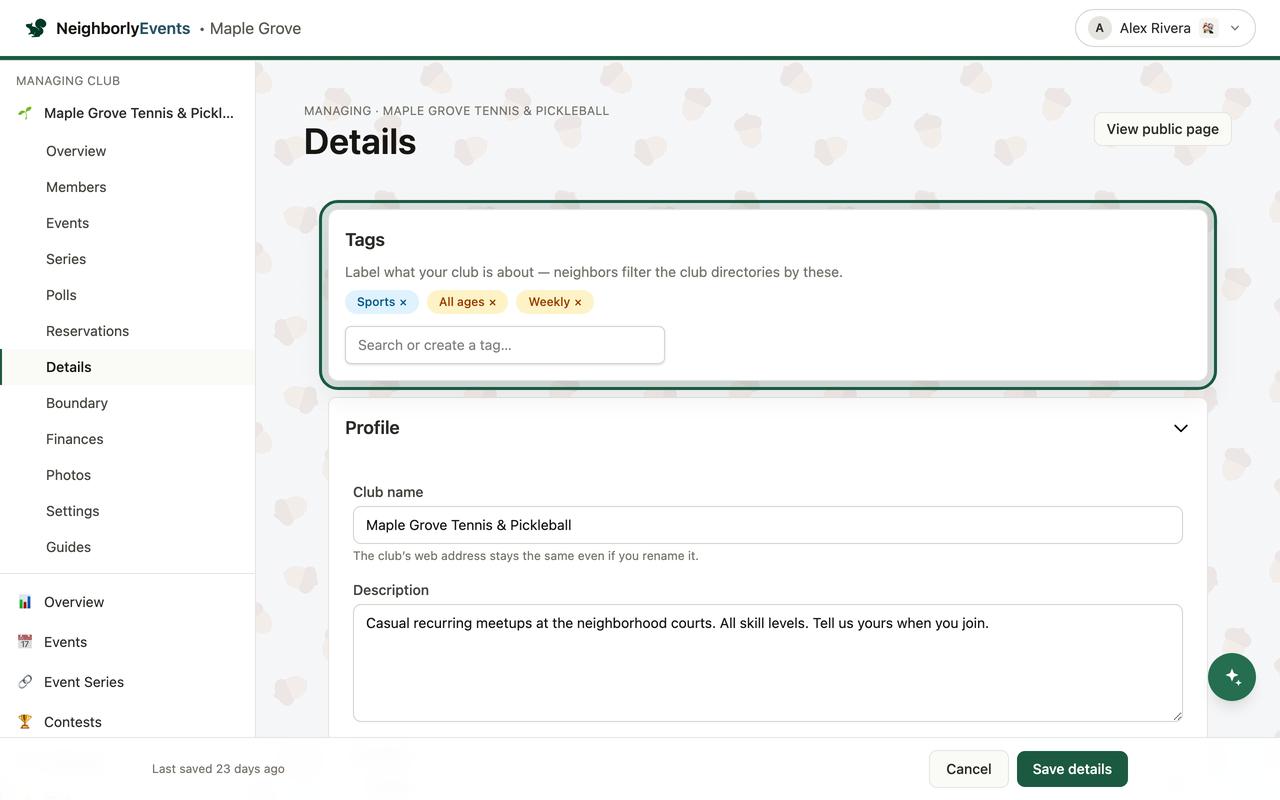This screenshot has height=800, width=1280.
Task: Open the Photos section
Action: click(x=68, y=475)
